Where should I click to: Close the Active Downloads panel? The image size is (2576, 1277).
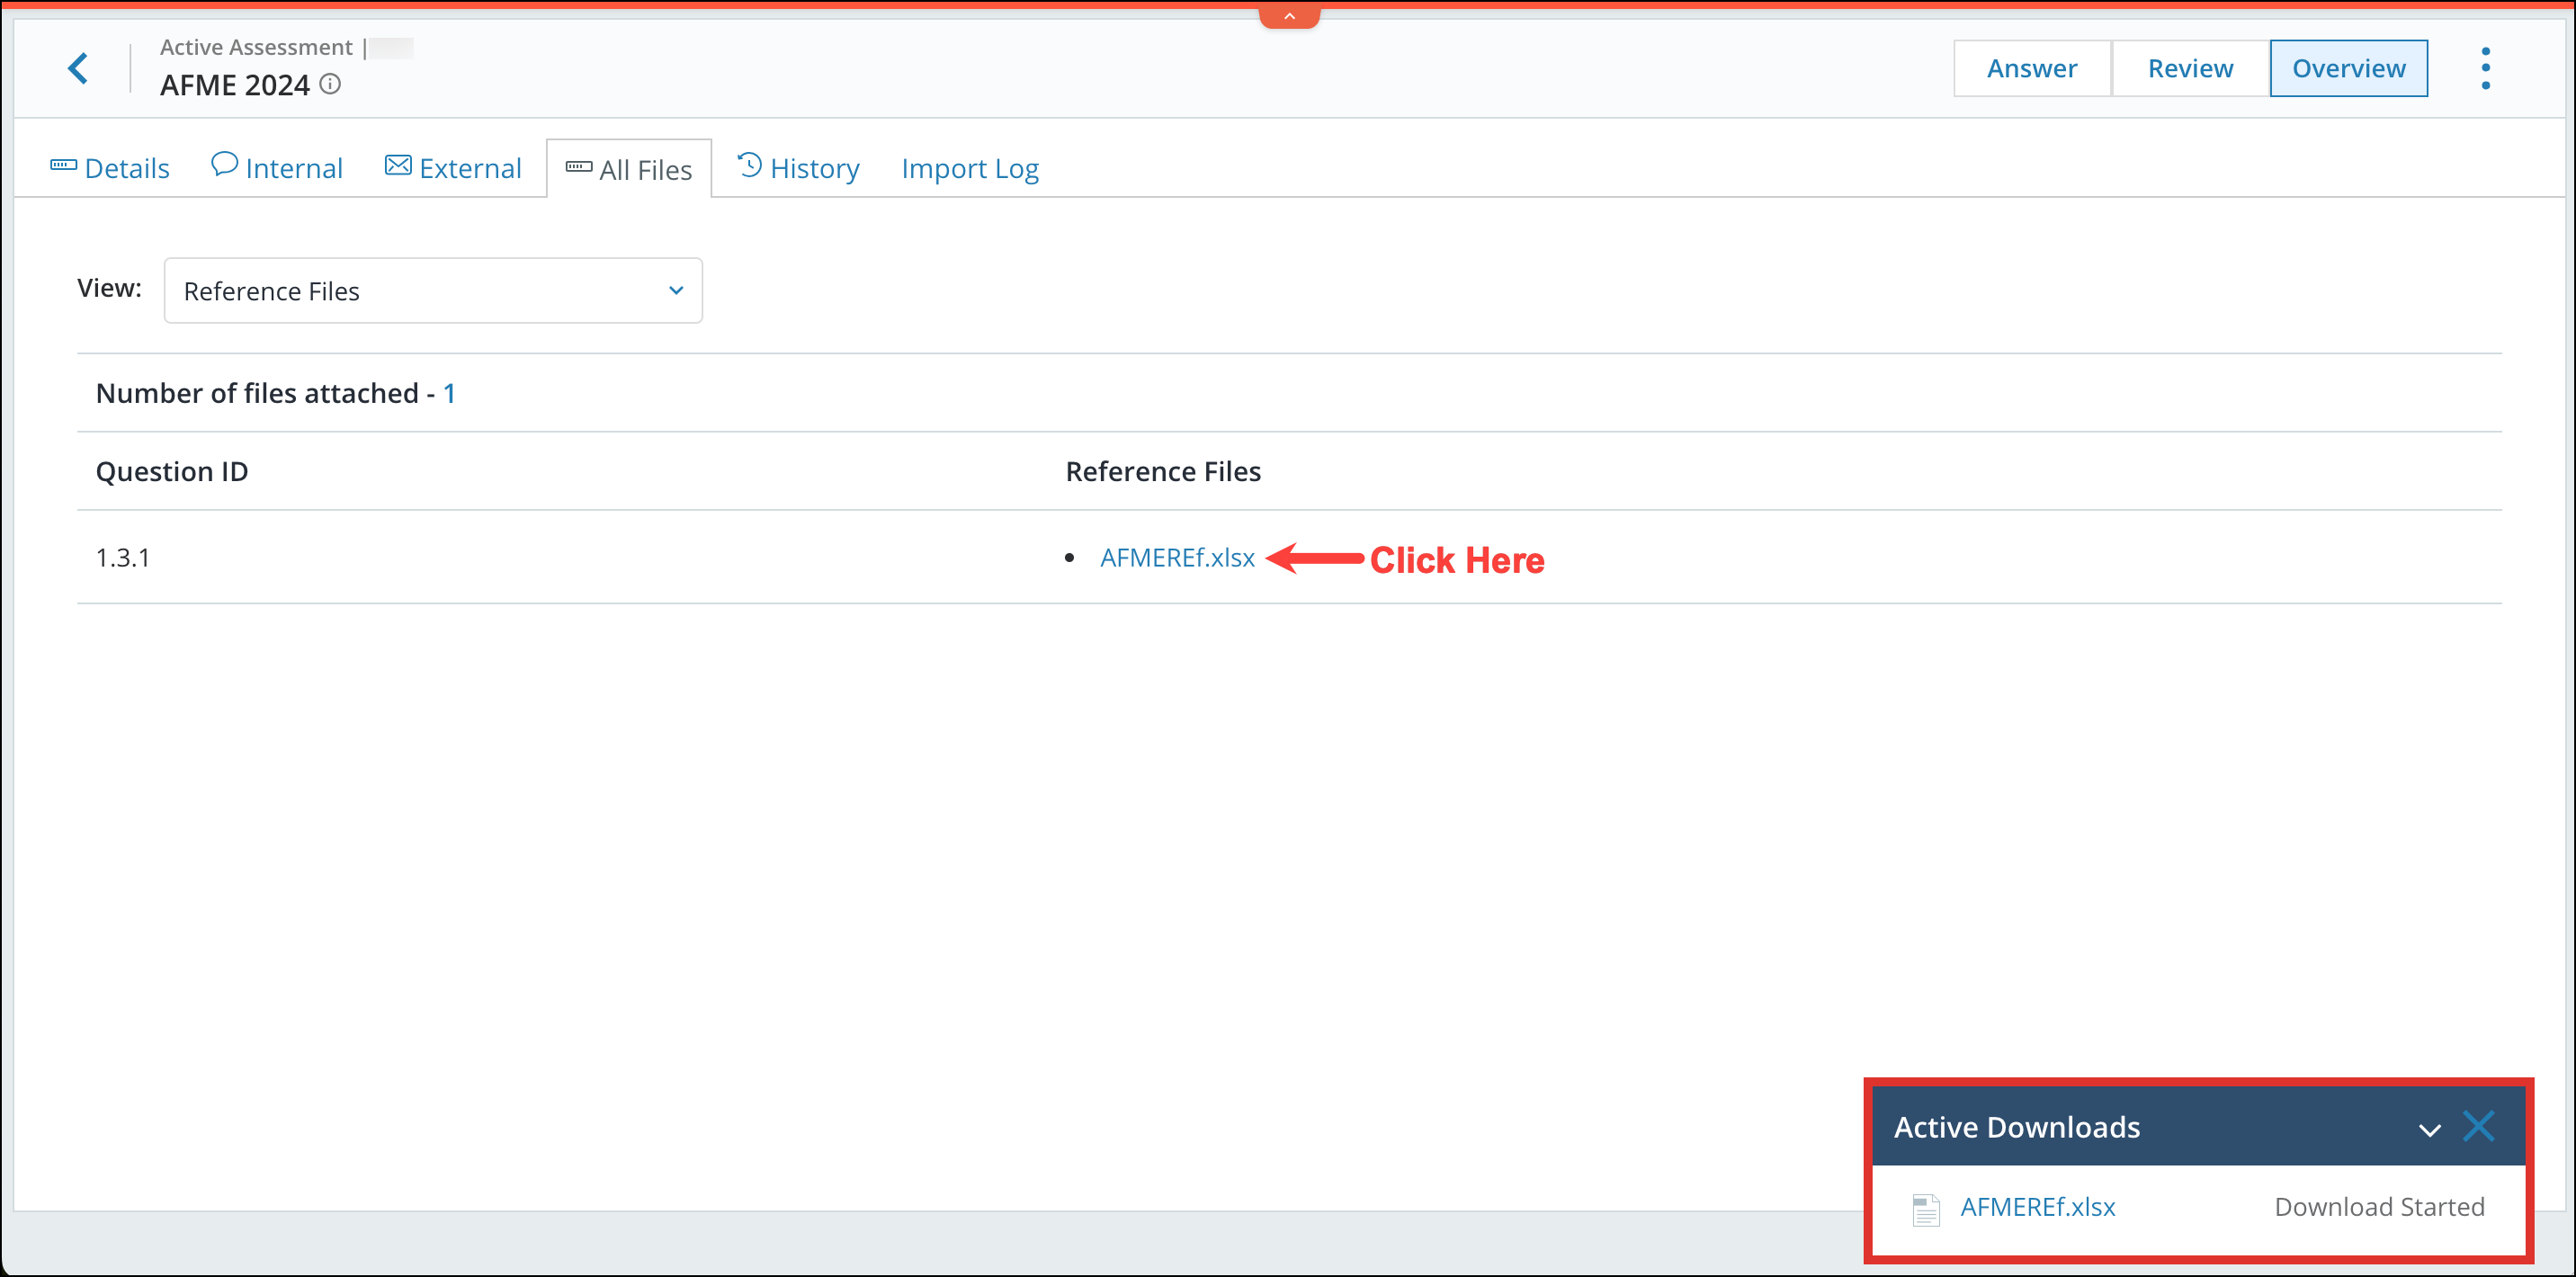(x=2480, y=1127)
